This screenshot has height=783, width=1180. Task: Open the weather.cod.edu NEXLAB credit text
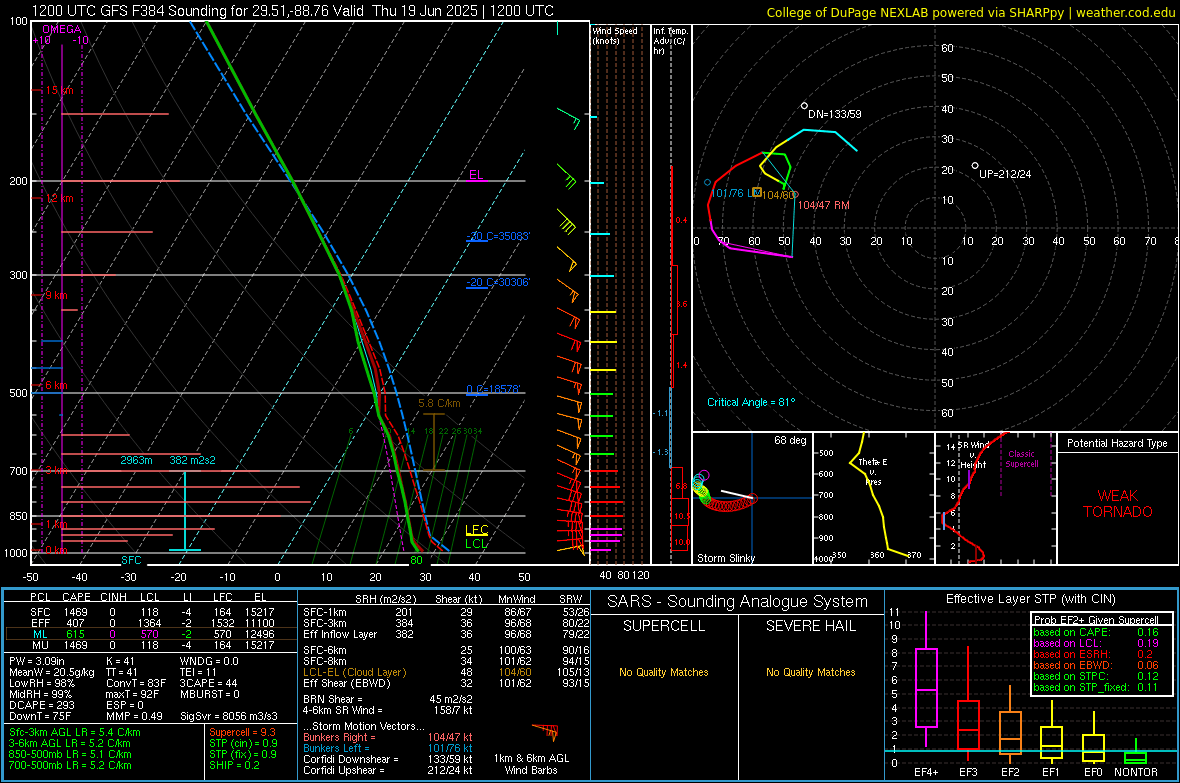point(970,13)
